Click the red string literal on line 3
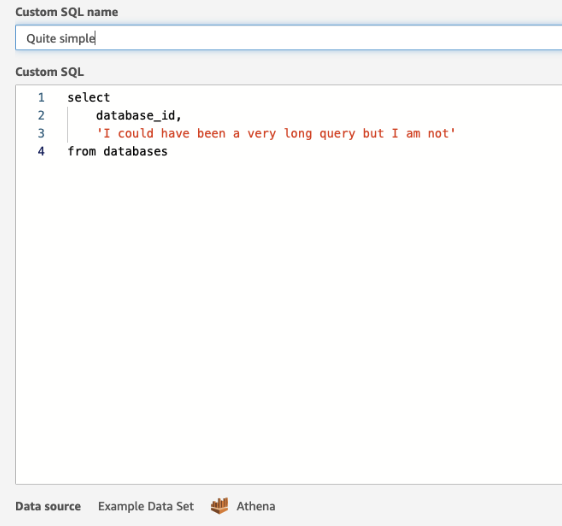Viewport: 562px width, 526px height. [x=276, y=133]
